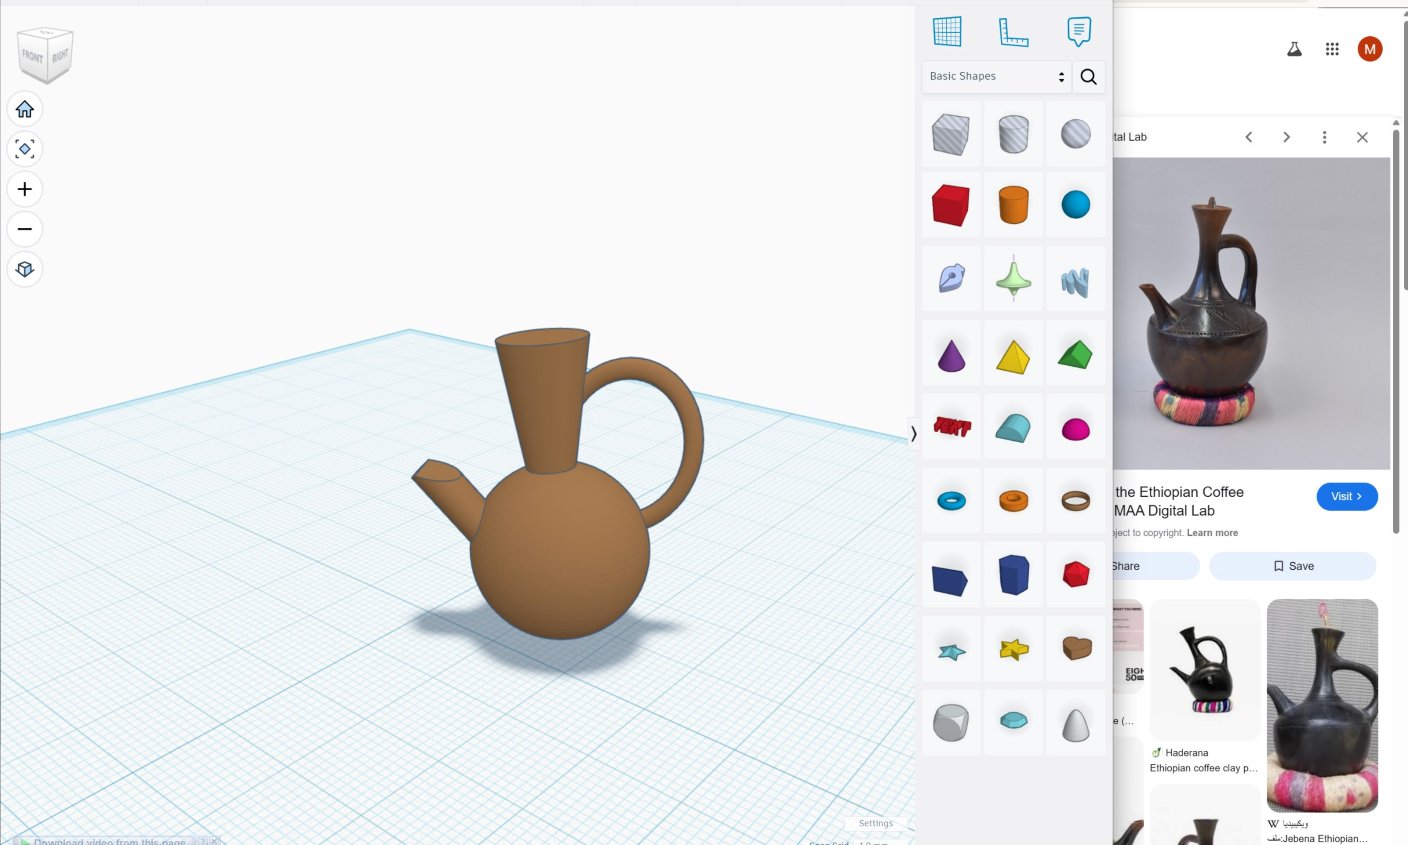Click the shape search magnifier icon

click(1089, 76)
